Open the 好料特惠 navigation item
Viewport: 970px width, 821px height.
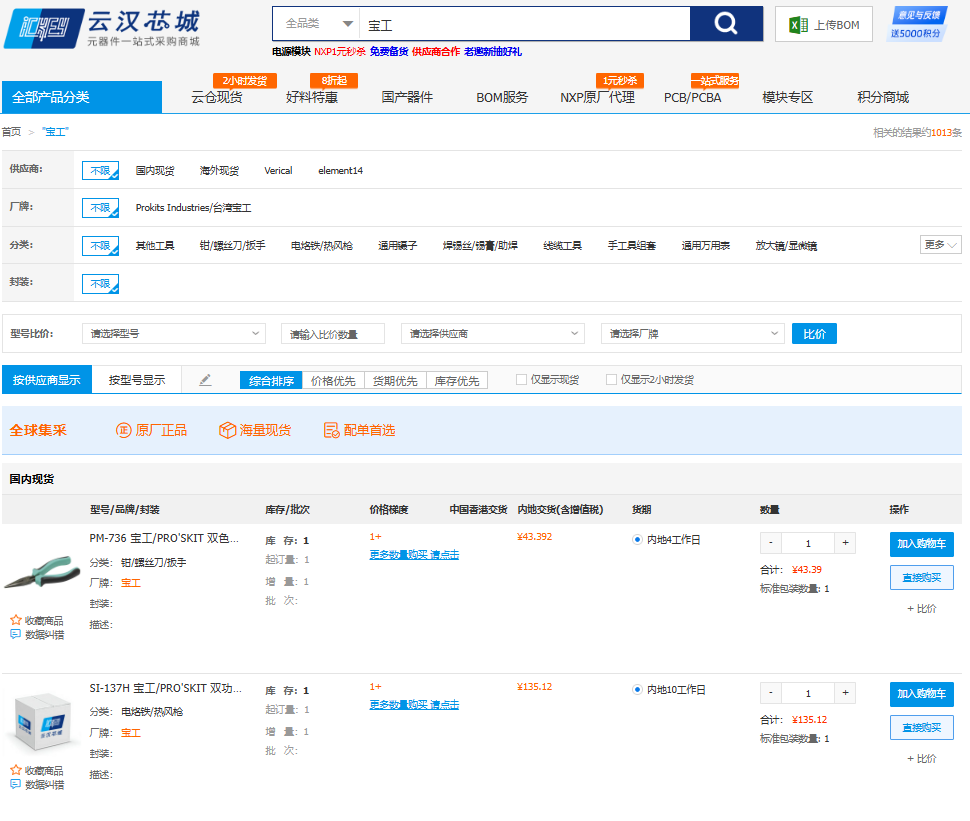[x=312, y=97]
